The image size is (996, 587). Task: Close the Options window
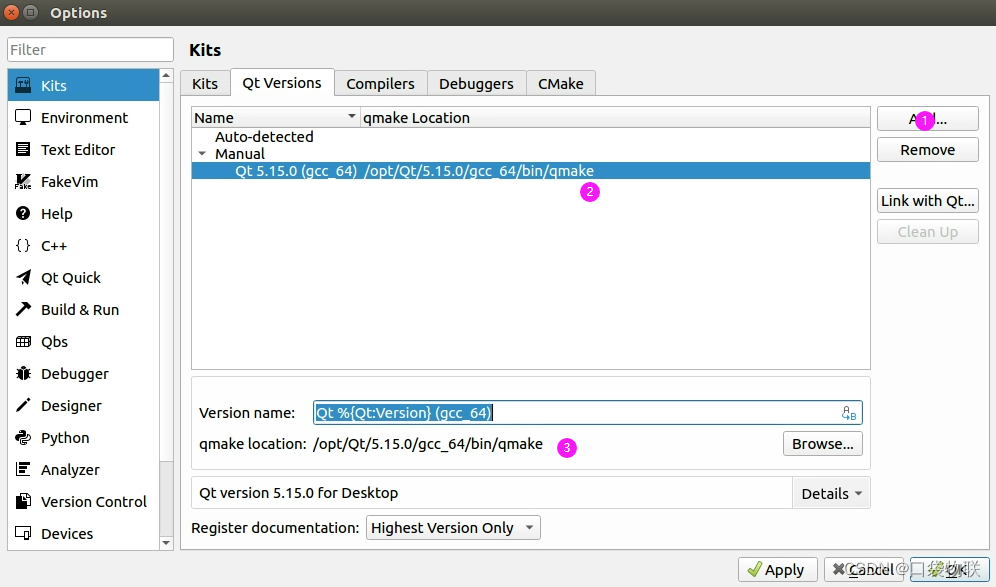click(x=11, y=12)
